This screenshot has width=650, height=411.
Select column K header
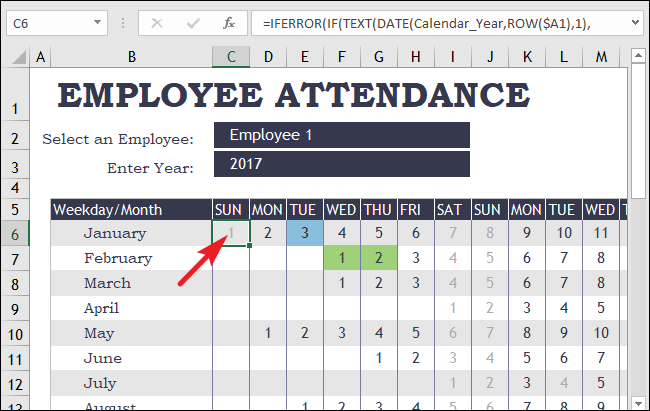[x=527, y=57]
